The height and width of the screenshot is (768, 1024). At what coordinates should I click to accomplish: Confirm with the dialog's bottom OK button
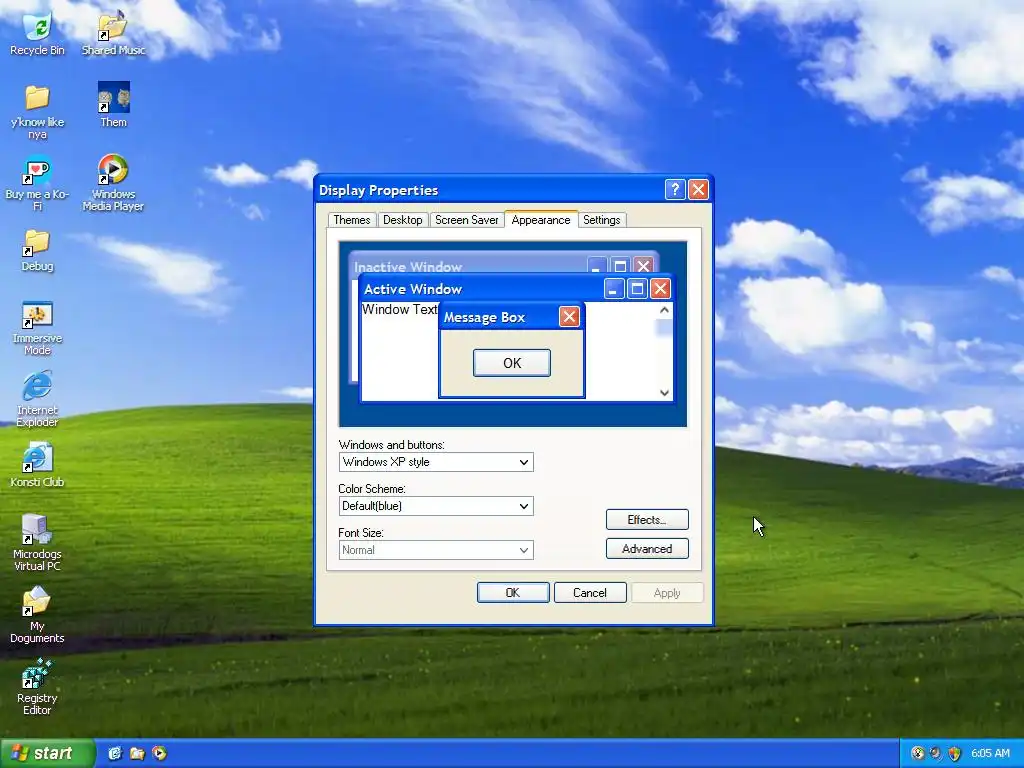tap(513, 592)
